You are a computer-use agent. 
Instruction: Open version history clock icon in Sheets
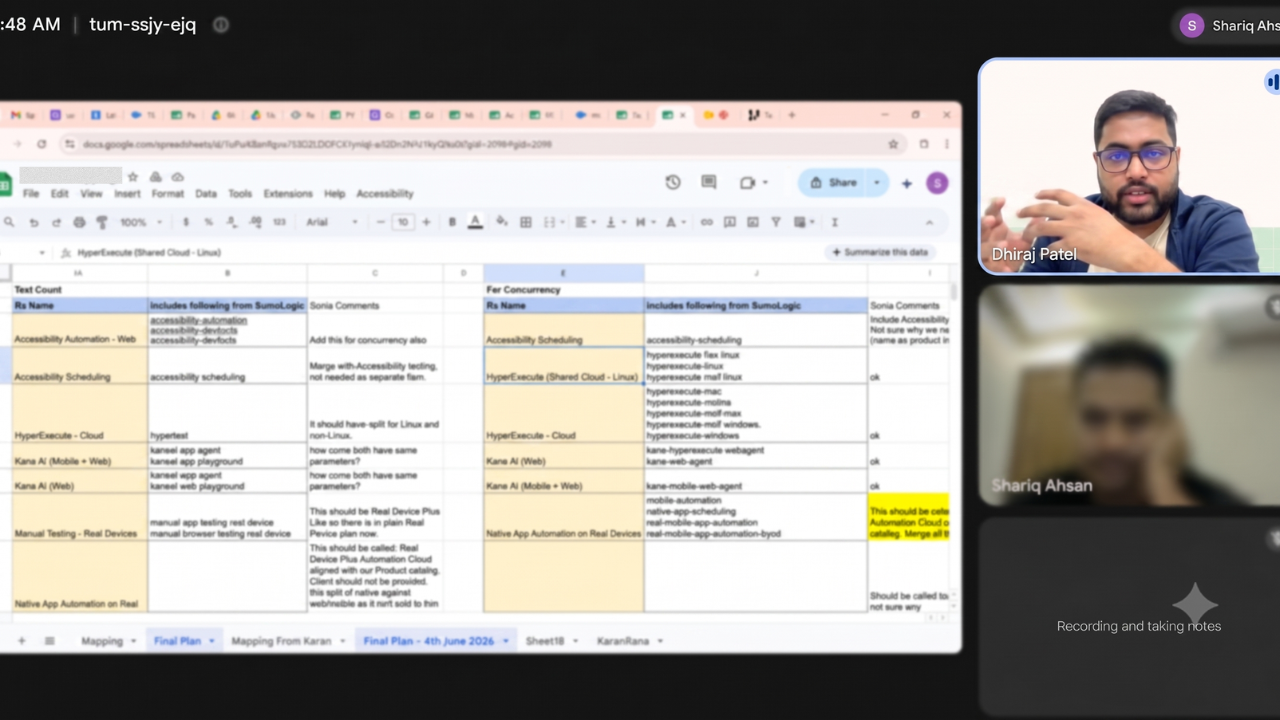tap(673, 183)
